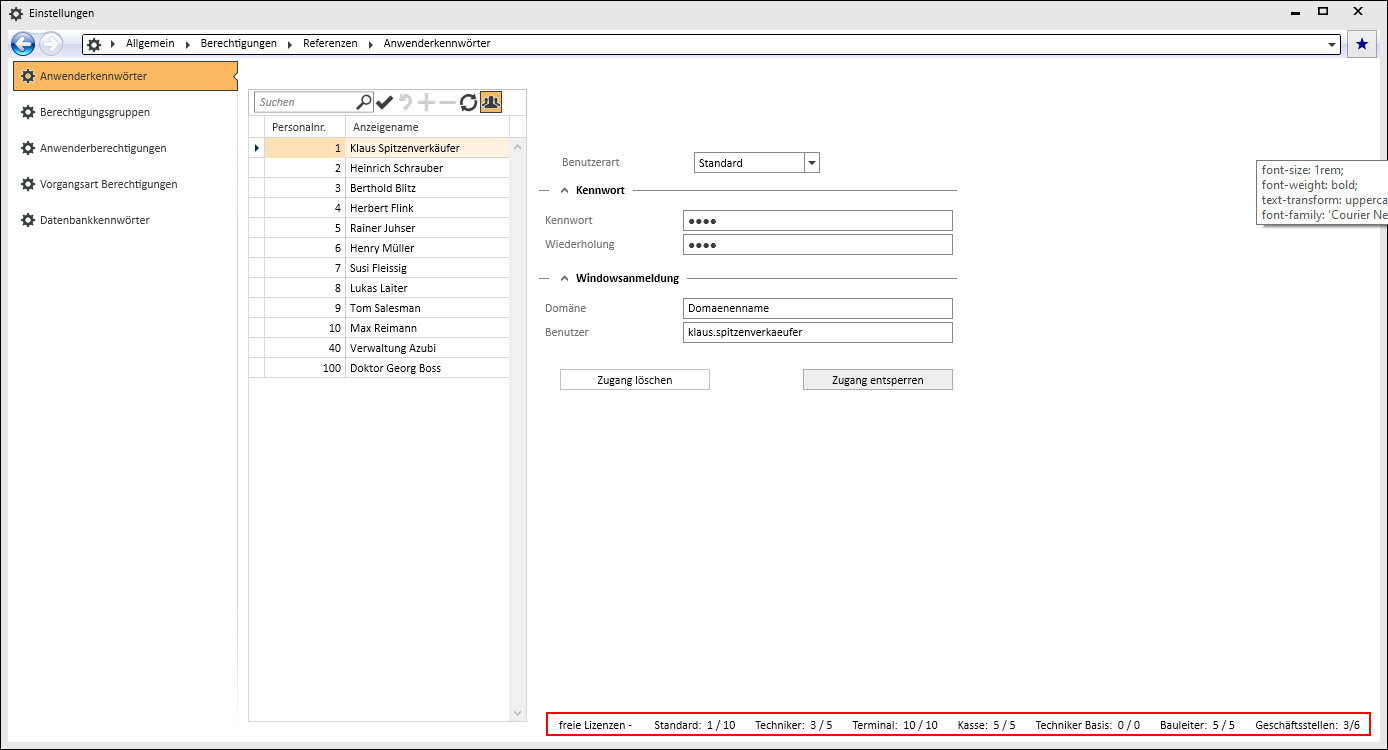Collapse the Kennwort section
1388x750 pixels.
(565, 190)
